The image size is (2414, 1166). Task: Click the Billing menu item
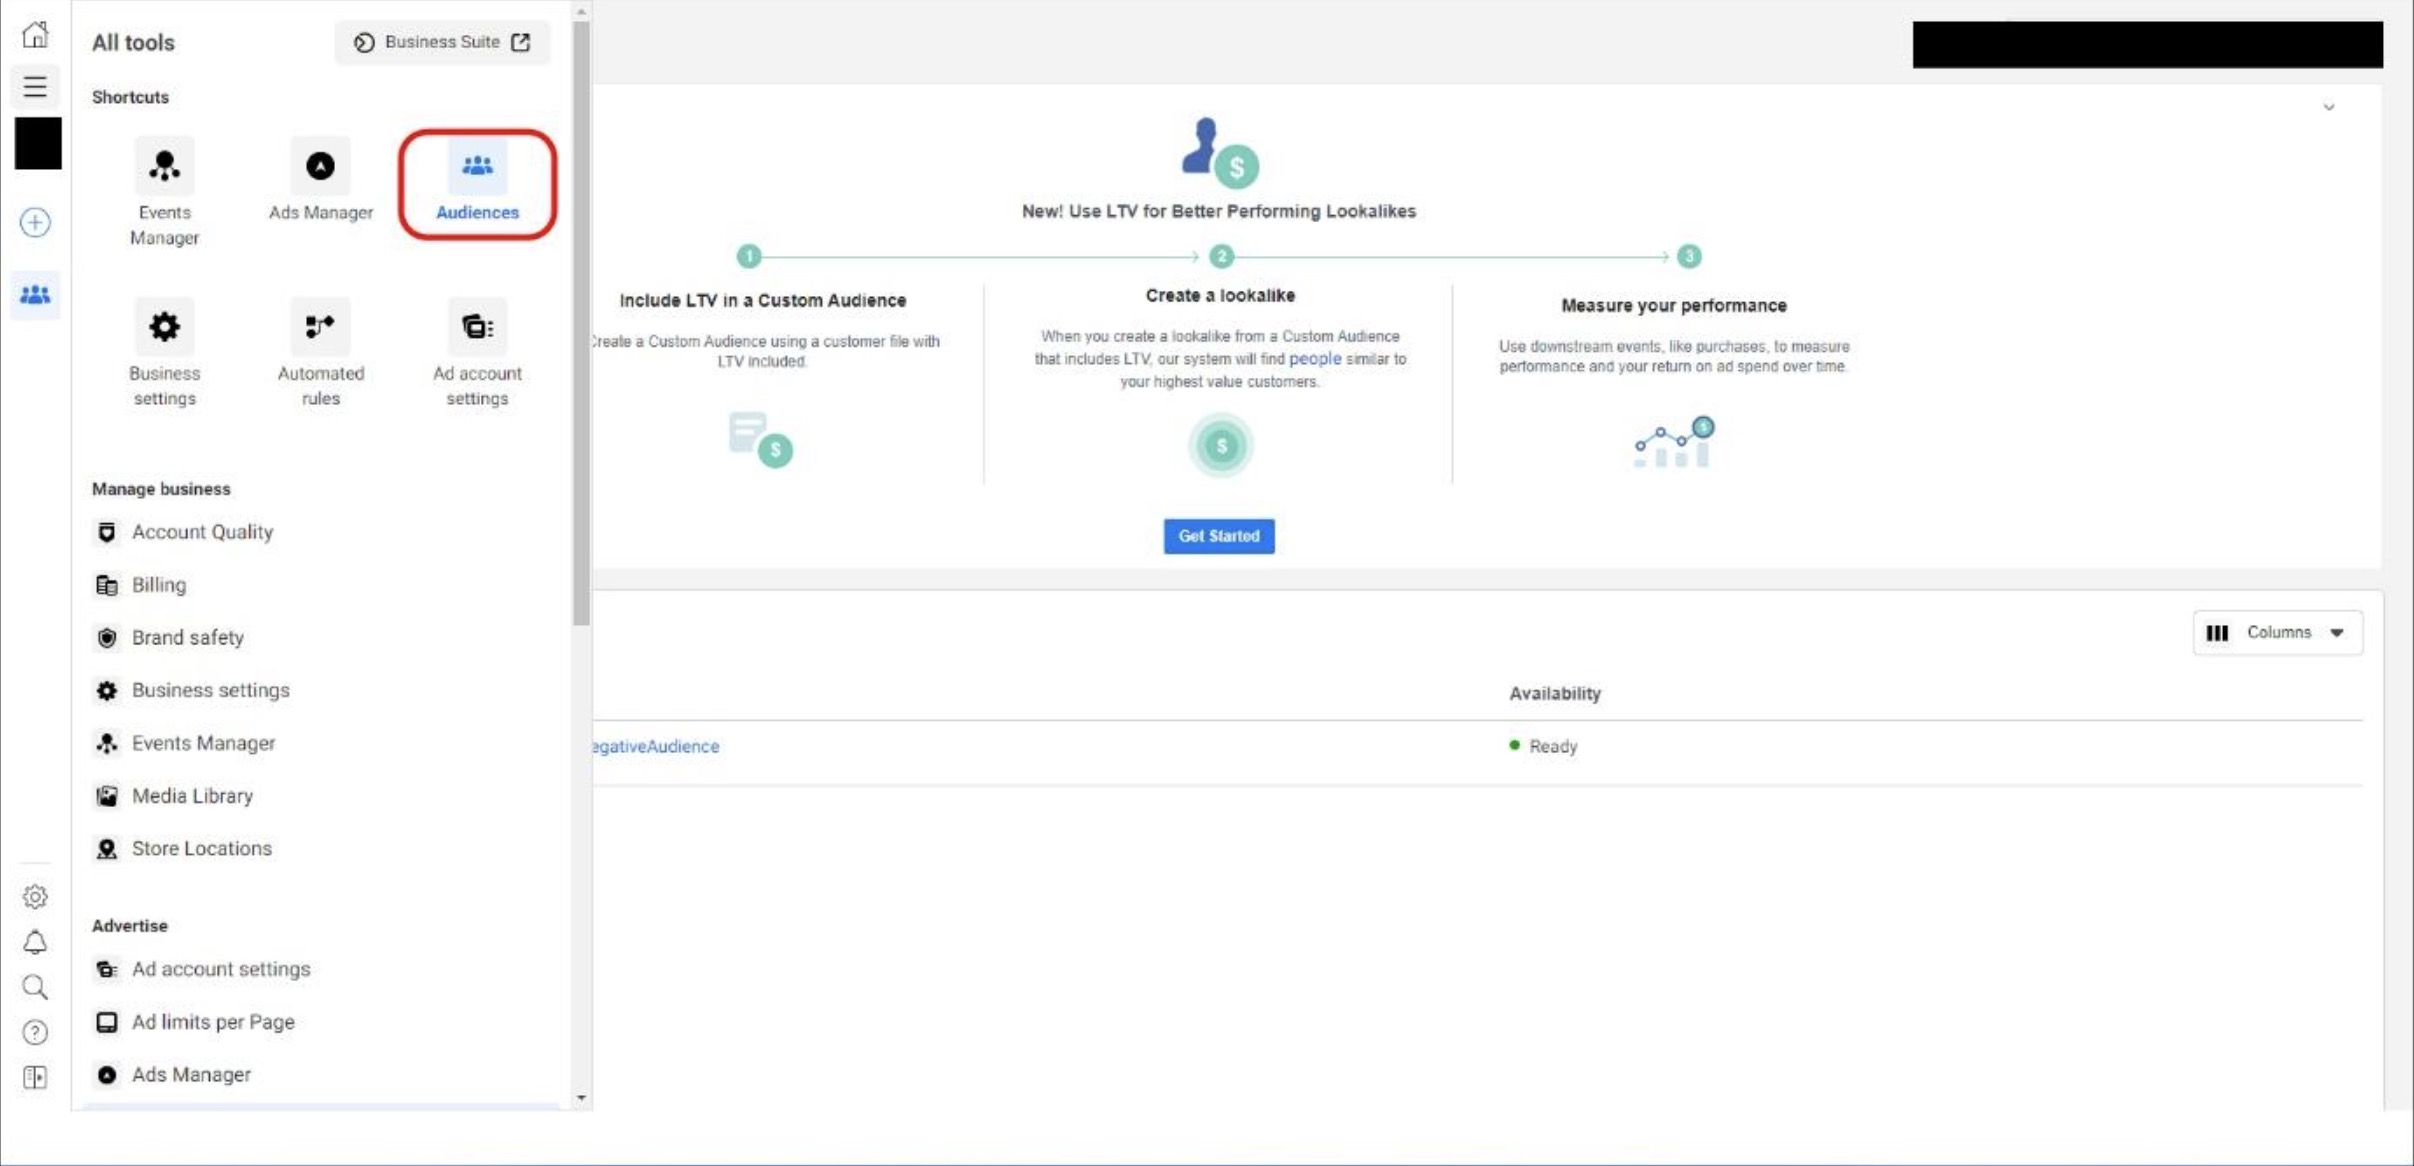(x=159, y=584)
